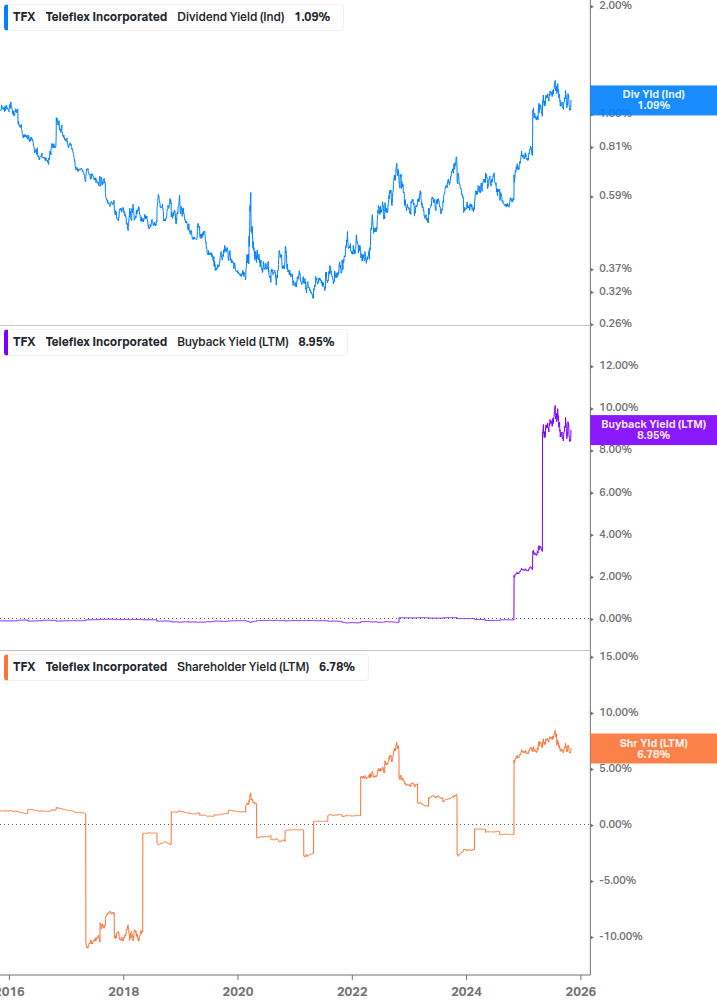
Task: Click the 6.00% tick on the buyback axis
Action: [615, 492]
